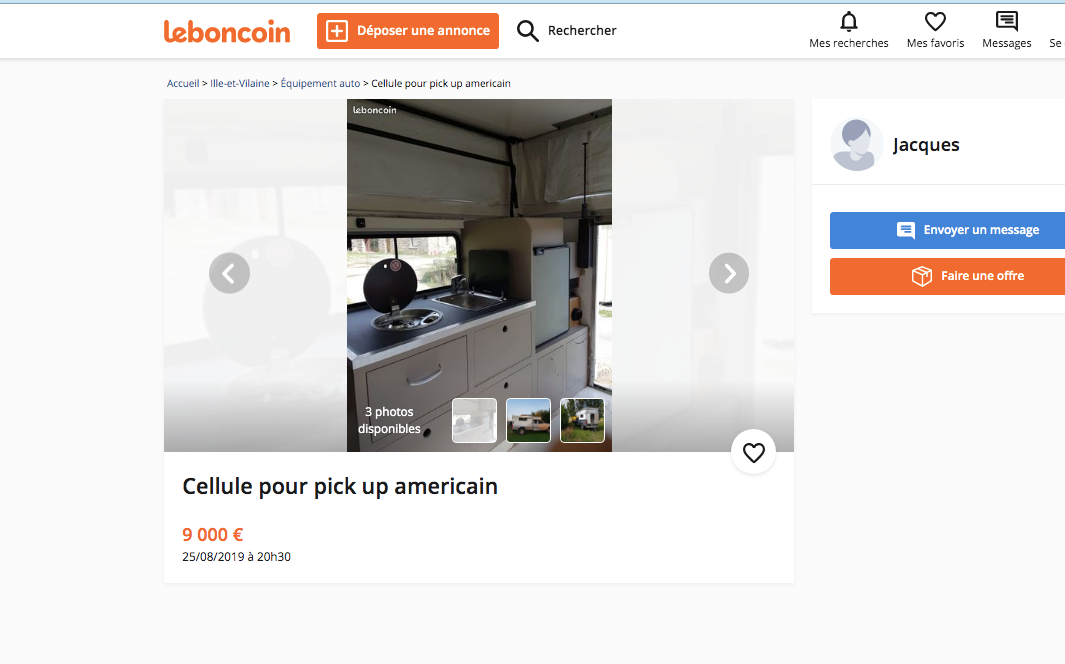Open the seller name Jacques
The height and width of the screenshot is (664, 1065).
(926, 145)
